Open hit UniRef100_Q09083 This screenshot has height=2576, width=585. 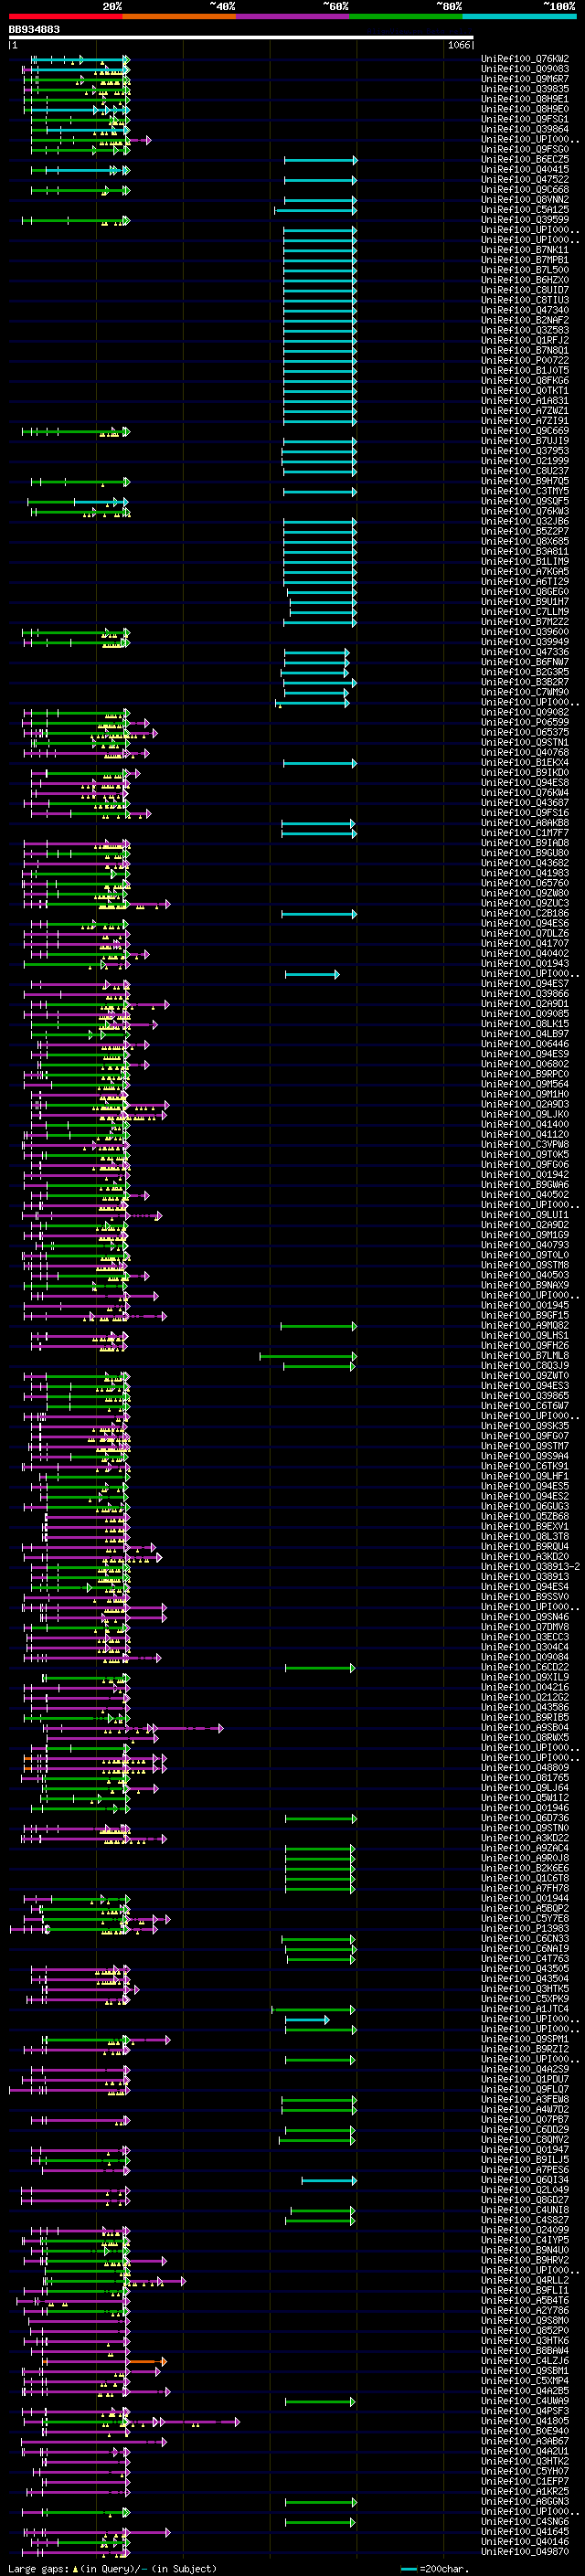pos(525,69)
